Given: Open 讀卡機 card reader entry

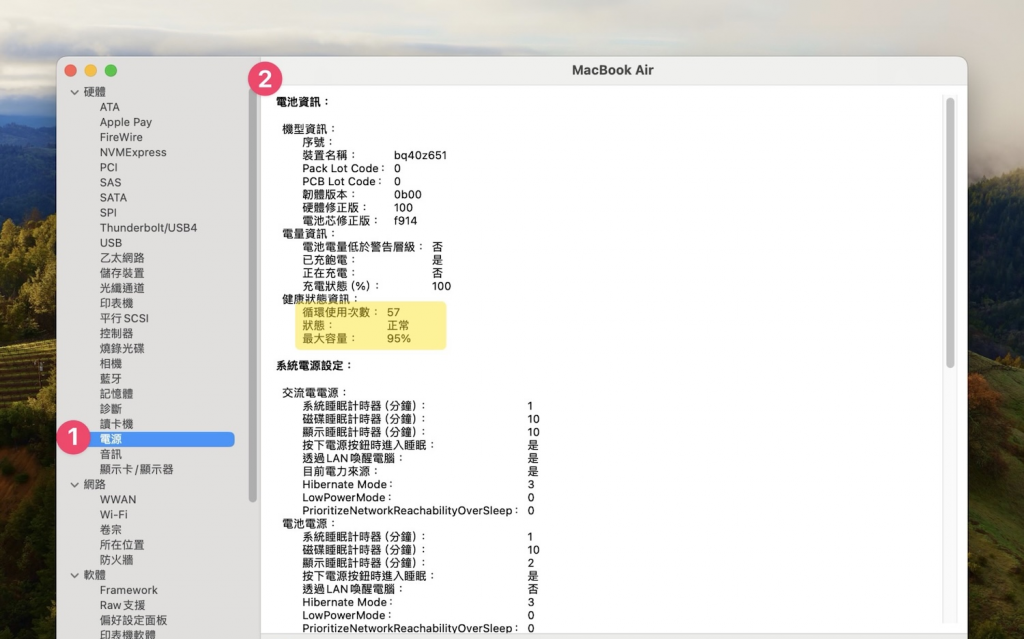Looking at the screenshot, I should tap(116, 423).
